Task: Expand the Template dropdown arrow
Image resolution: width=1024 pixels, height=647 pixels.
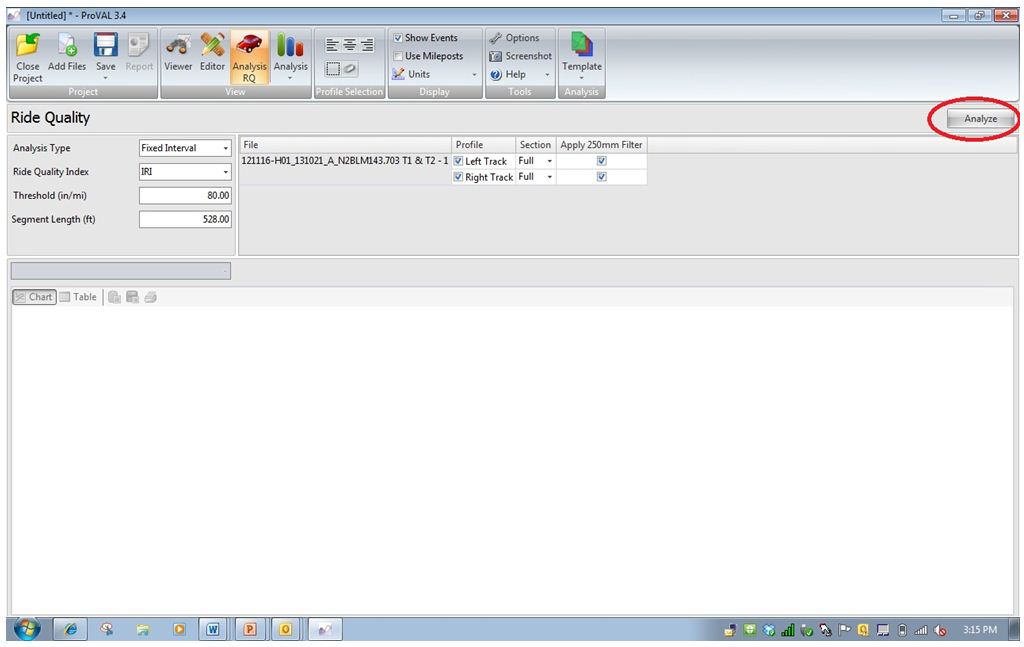Action: (582, 78)
